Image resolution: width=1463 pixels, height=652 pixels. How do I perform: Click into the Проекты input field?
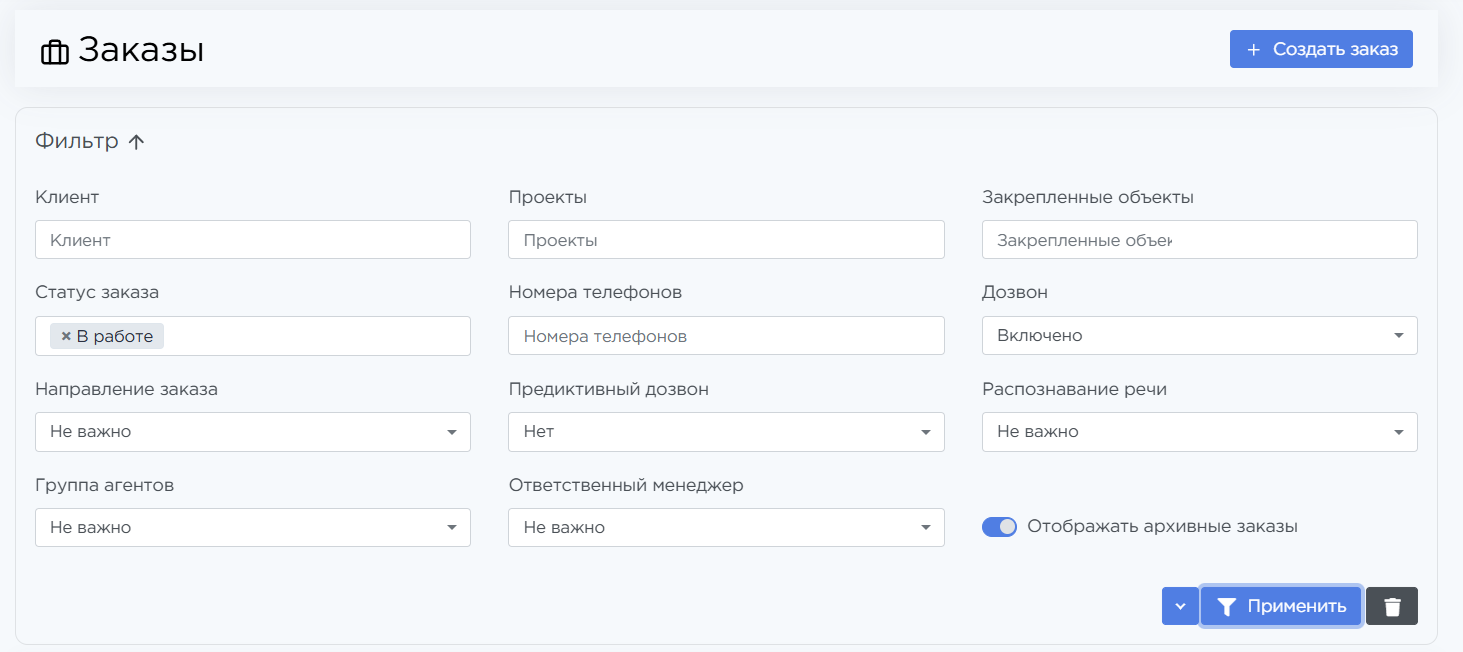pyautogui.click(x=726, y=240)
